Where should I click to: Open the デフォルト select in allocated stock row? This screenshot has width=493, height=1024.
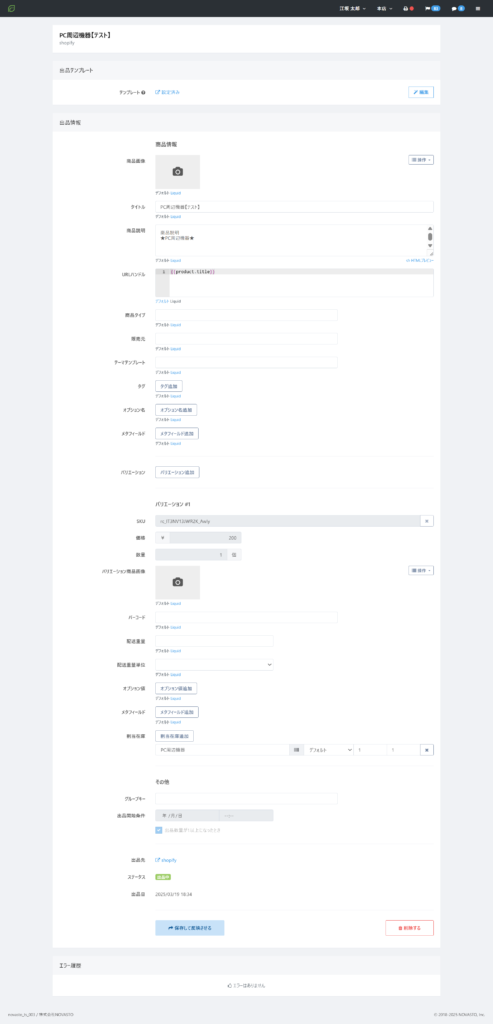click(x=328, y=750)
